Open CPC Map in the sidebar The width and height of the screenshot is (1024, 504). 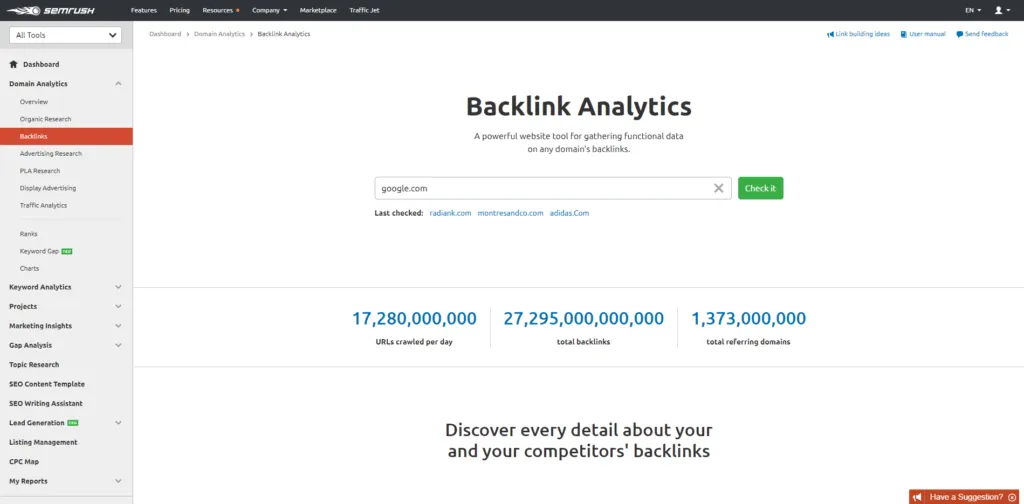click(x=24, y=462)
